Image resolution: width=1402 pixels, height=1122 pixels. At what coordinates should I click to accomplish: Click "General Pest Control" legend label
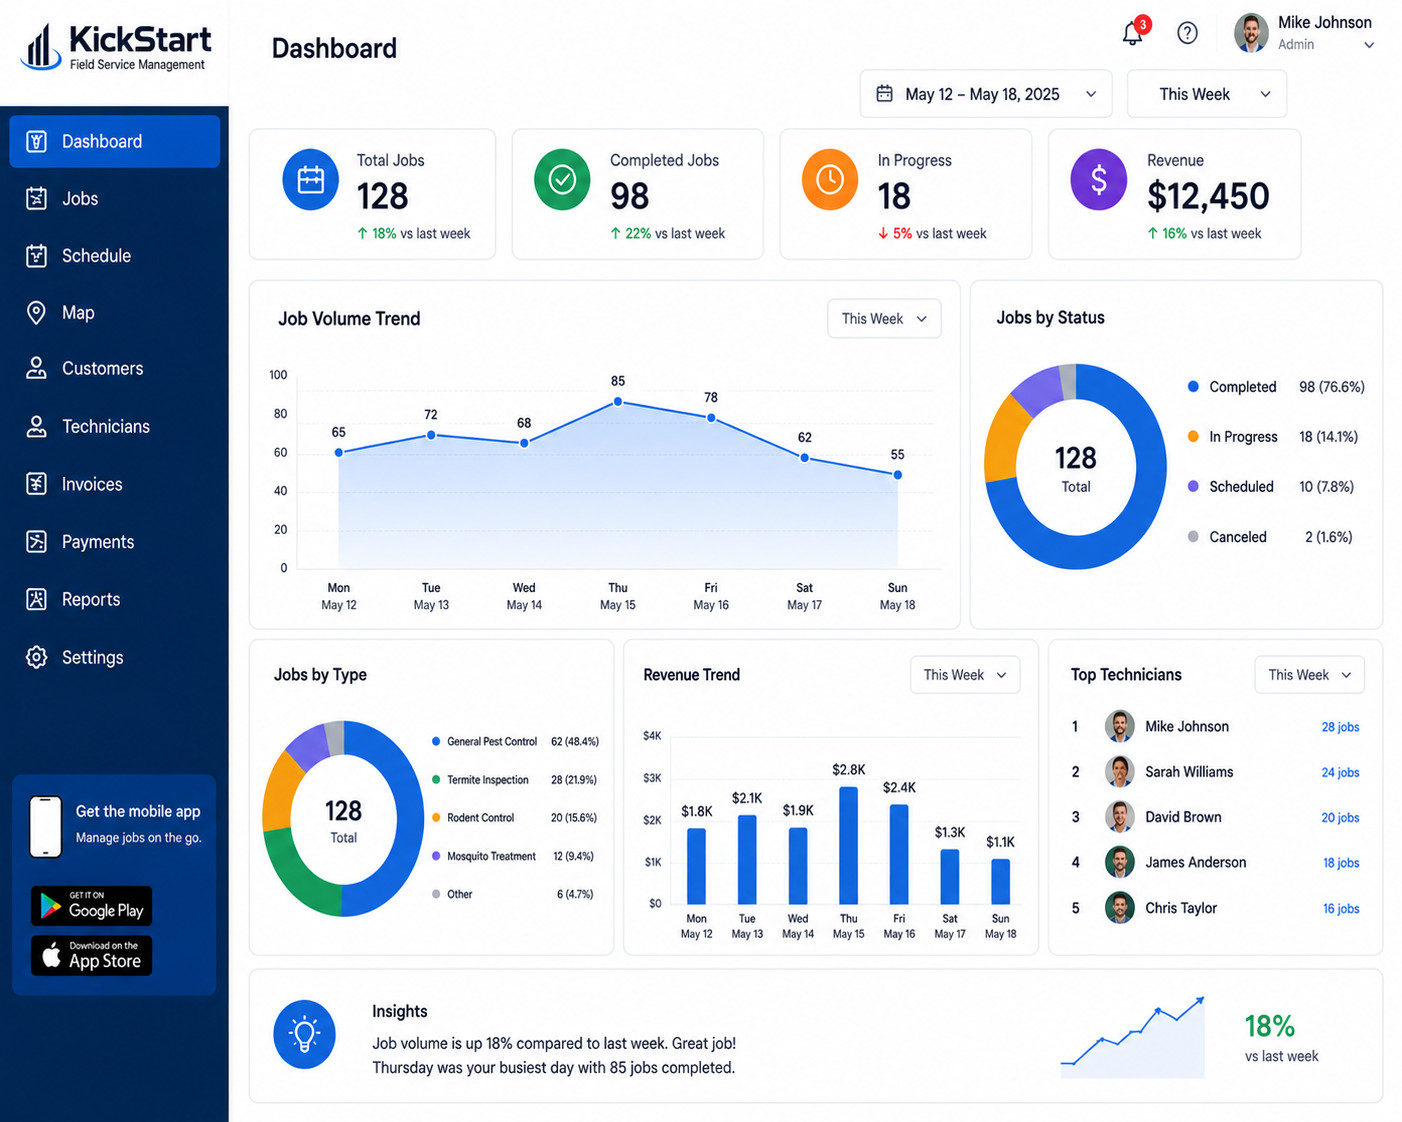492,741
